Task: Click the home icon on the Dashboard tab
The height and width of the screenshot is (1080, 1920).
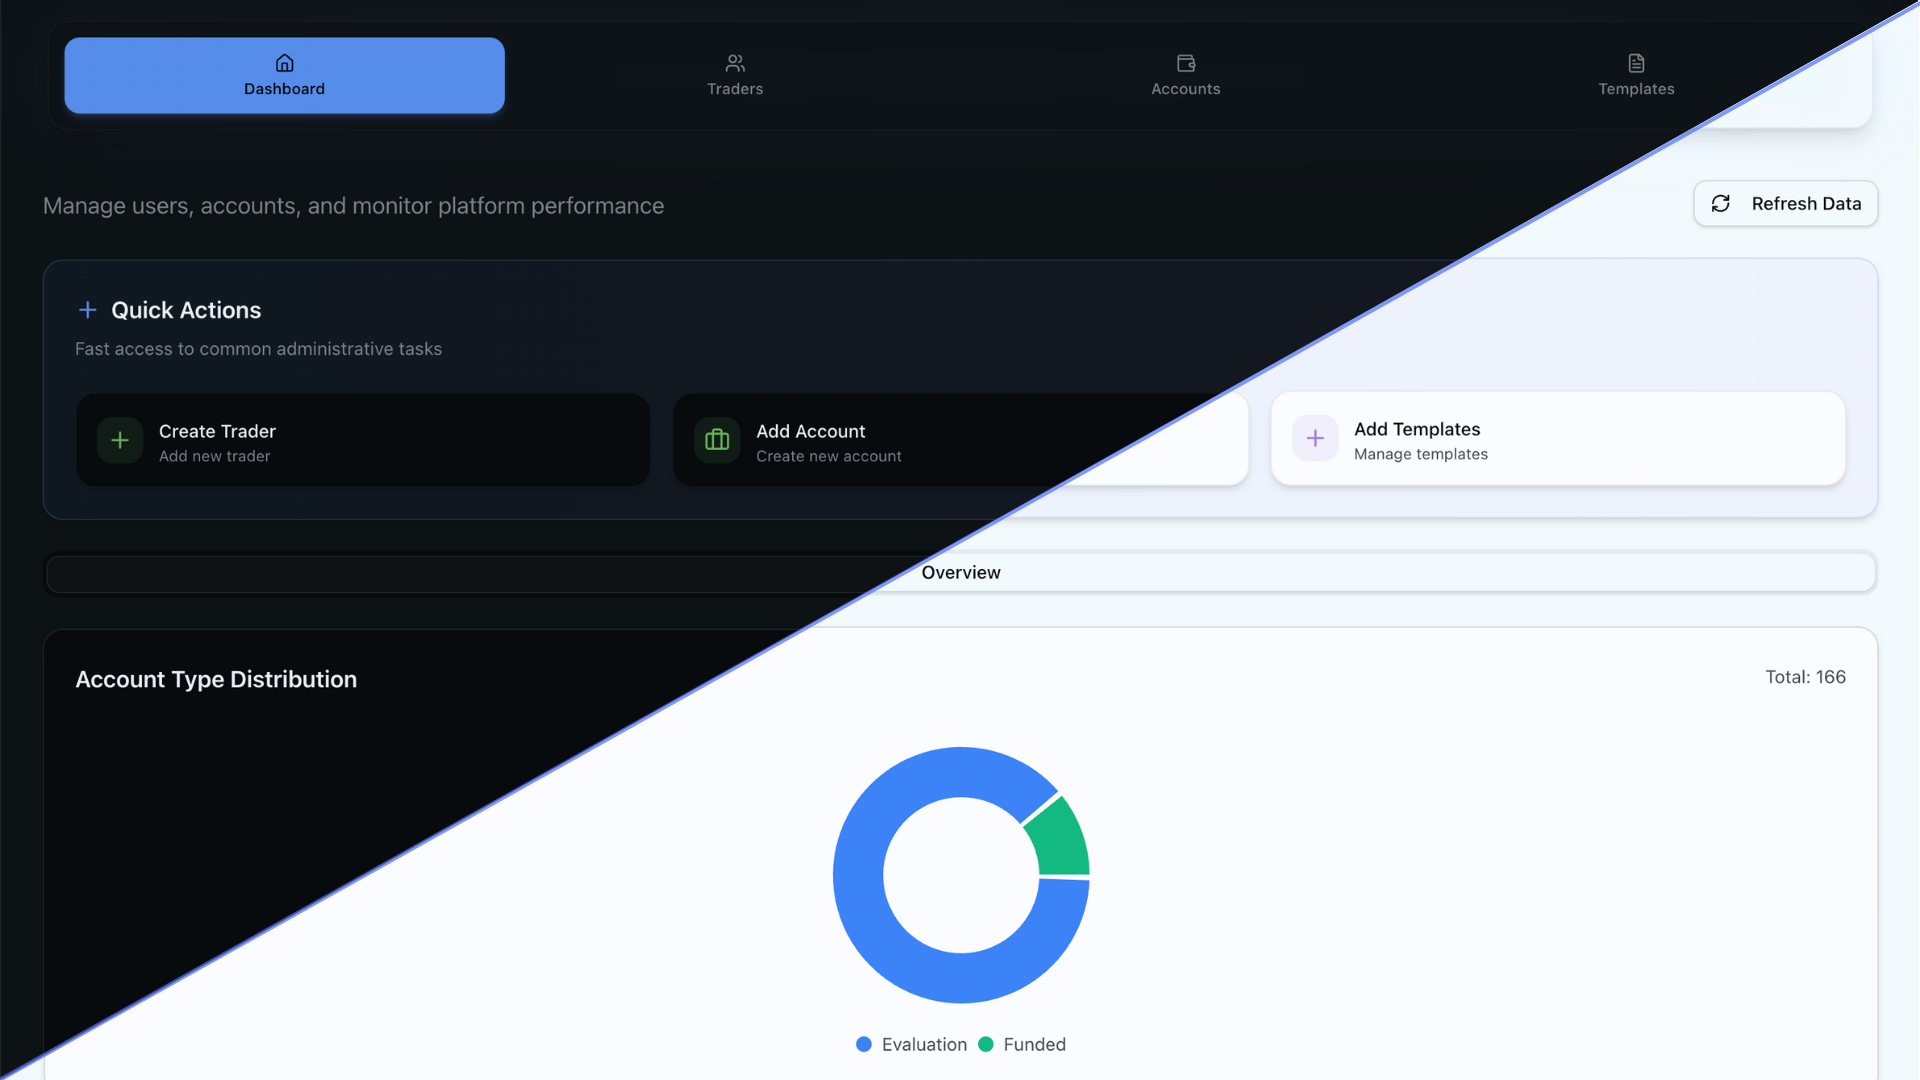Action: click(284, 63)
